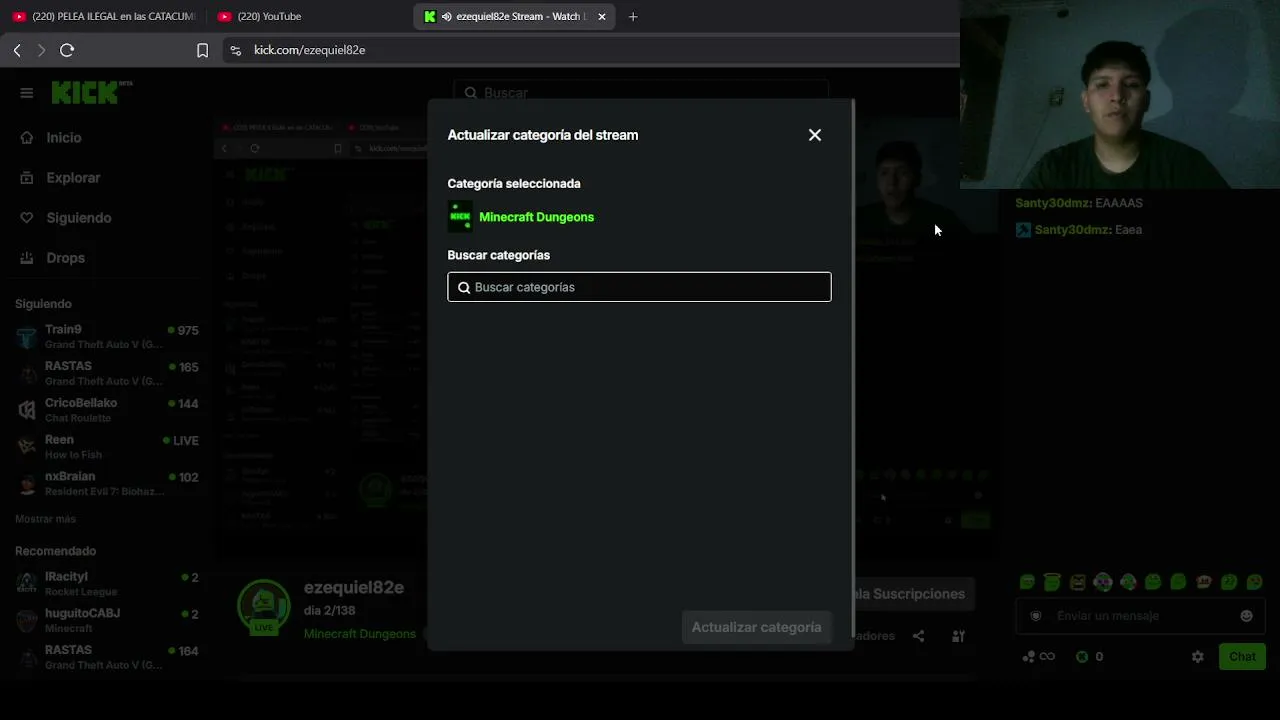Select the Minecraft Dungeons category in dialog
Viewport: 1280px width, 720px height.
click(521, 217)
